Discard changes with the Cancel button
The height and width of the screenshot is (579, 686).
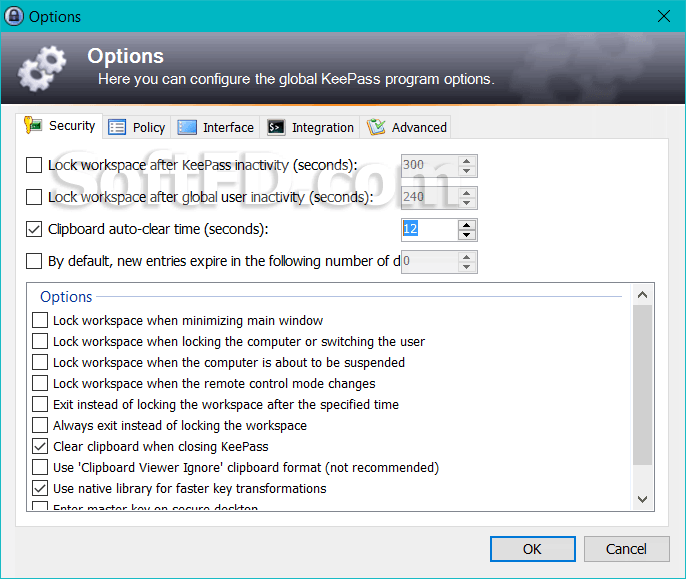tap(626, 549)
